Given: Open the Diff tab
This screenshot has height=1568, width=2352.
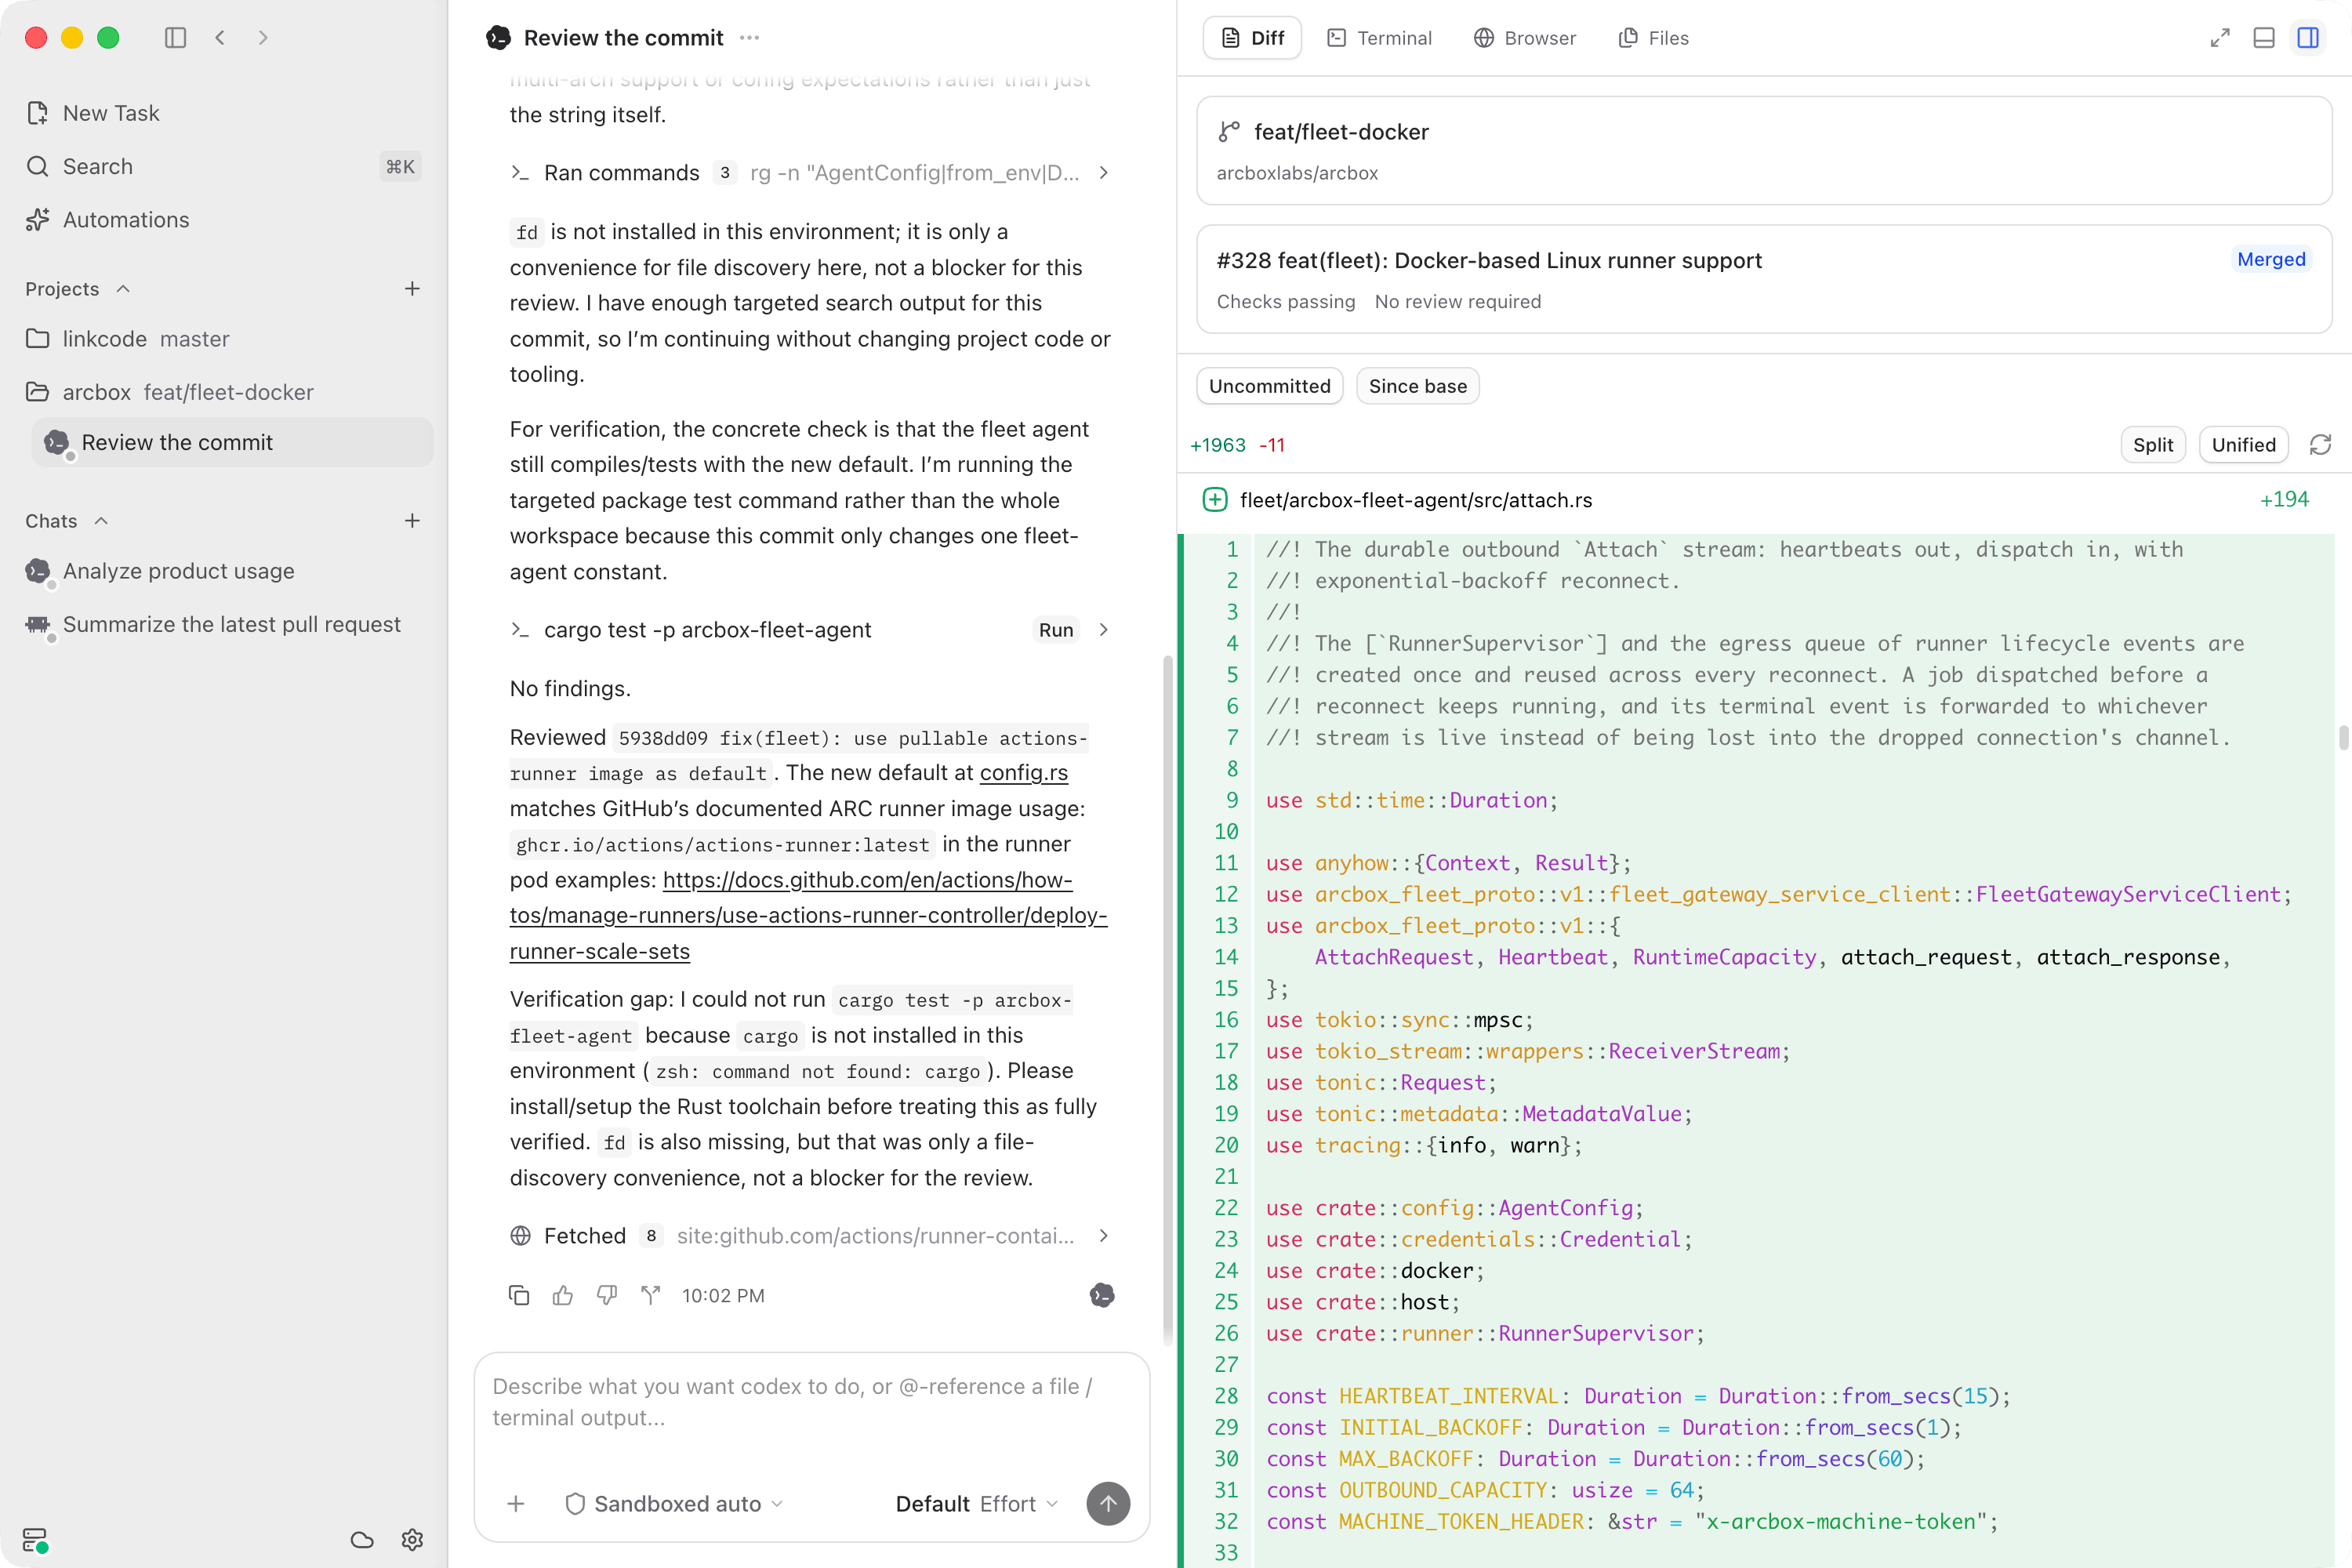Looking at the screenshot, I should click(1252, 38).
